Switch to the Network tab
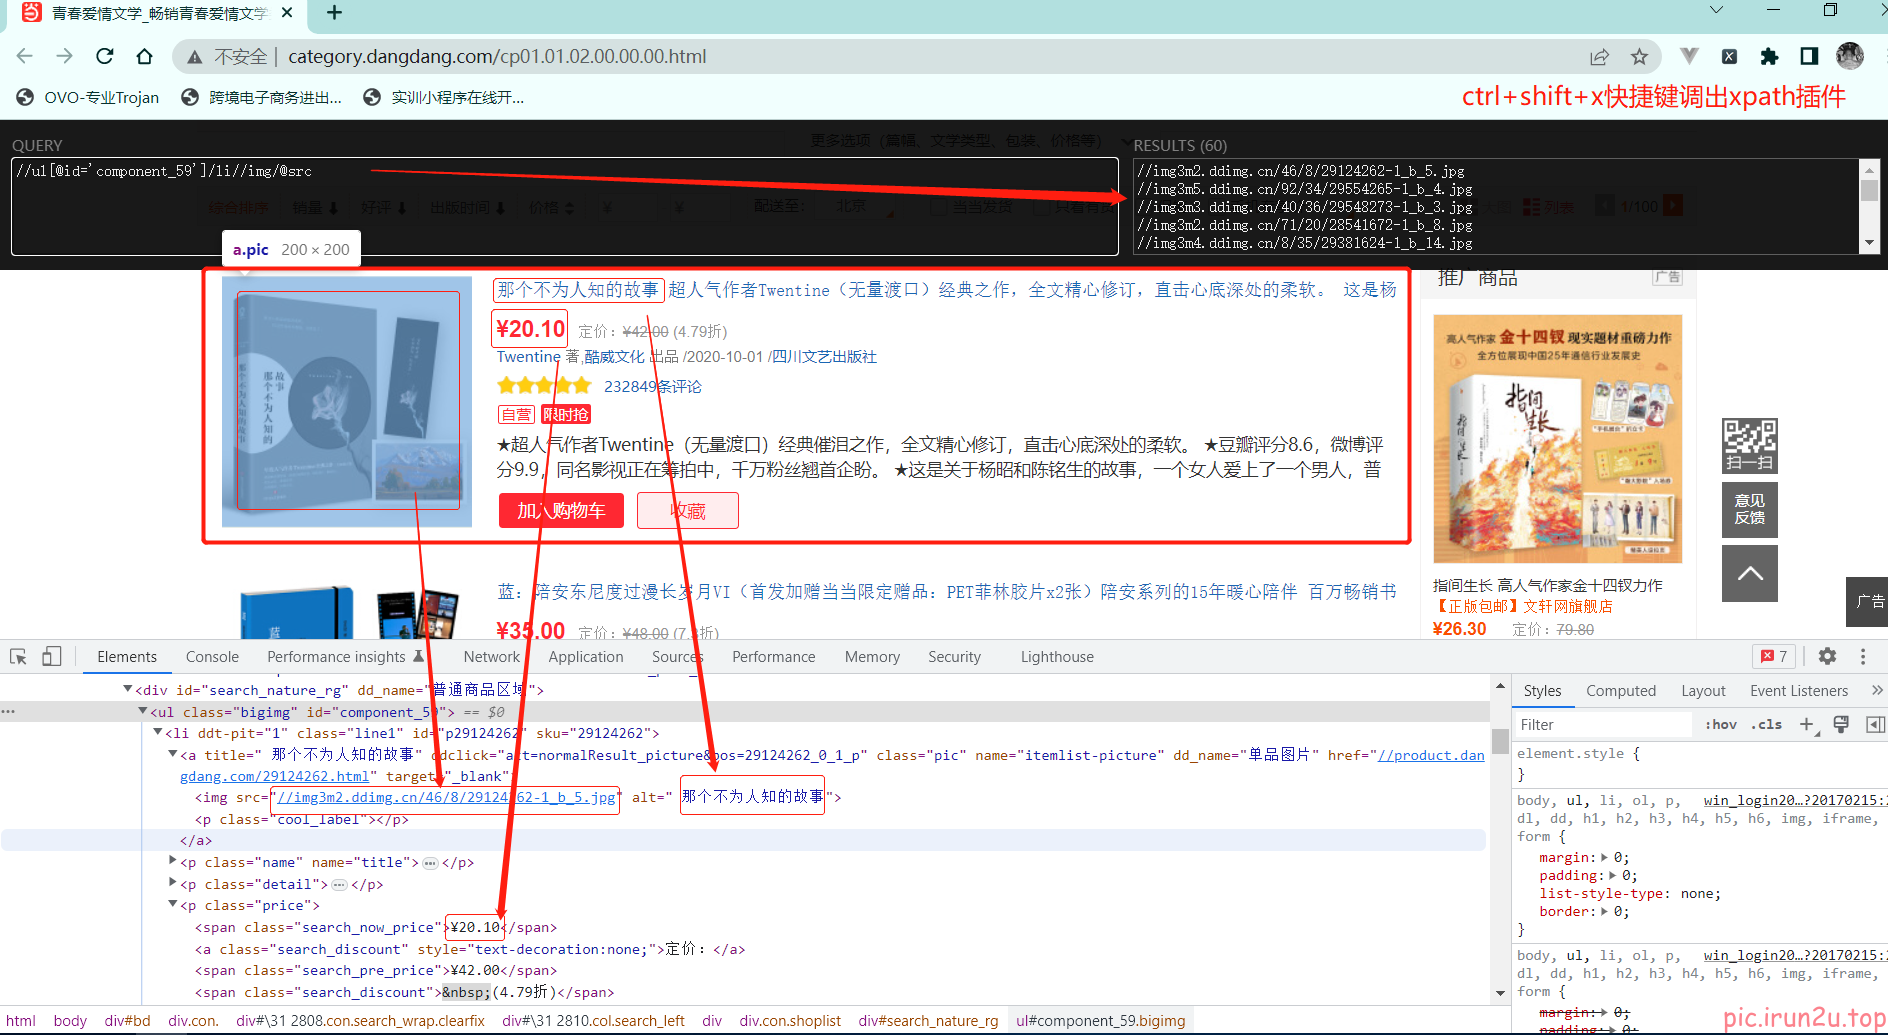The width and height of the screenshot is (1888, 1035). pos(491,657)
